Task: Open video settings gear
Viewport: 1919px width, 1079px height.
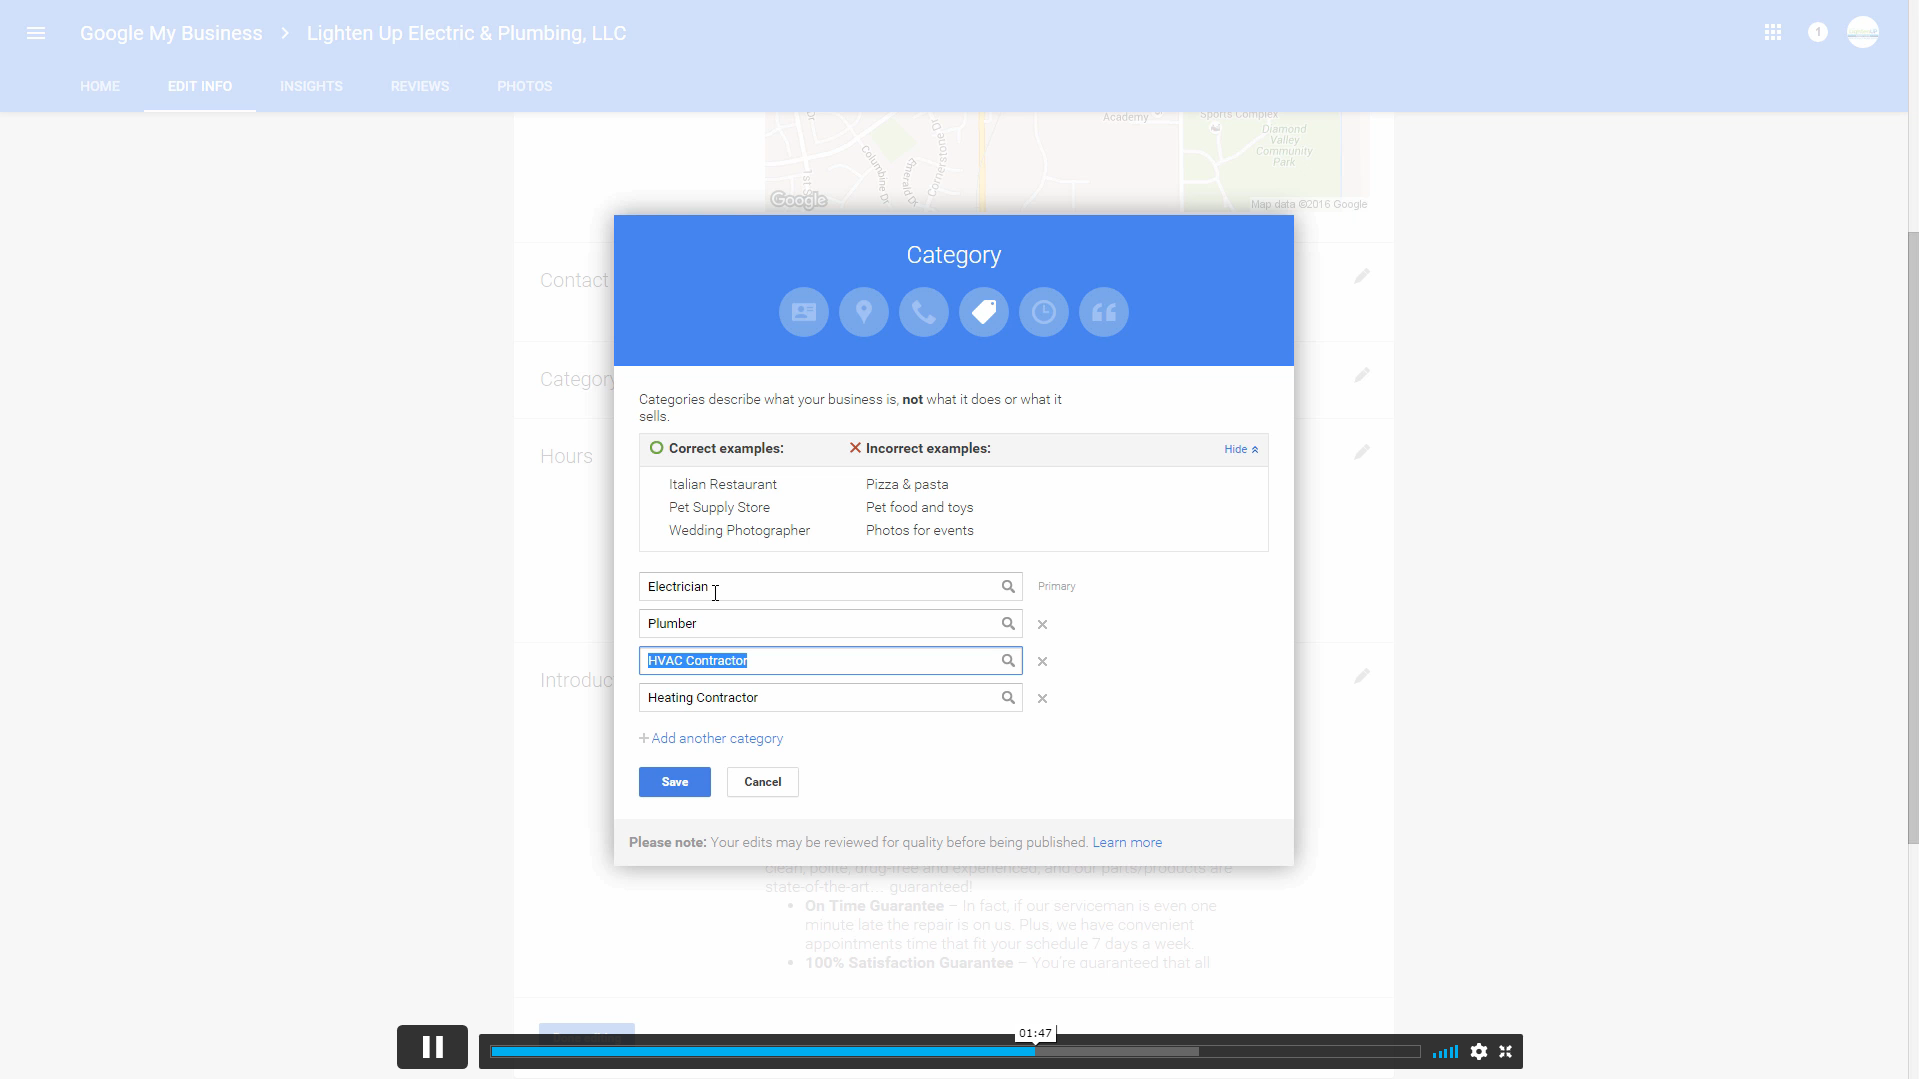Action: click(1479, 1051)
